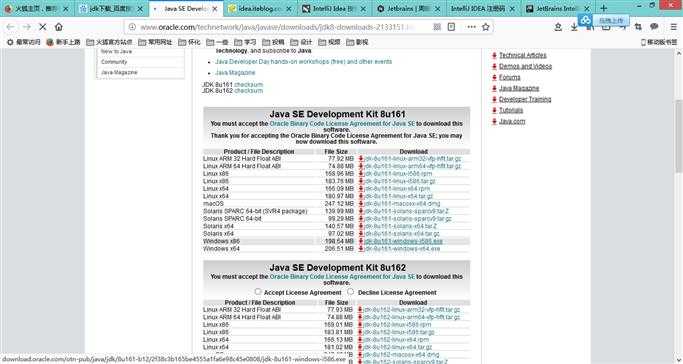Open the 火狐官方站点 bookmark folder
This screenshot has width=683, height=364.
(109, 42)
